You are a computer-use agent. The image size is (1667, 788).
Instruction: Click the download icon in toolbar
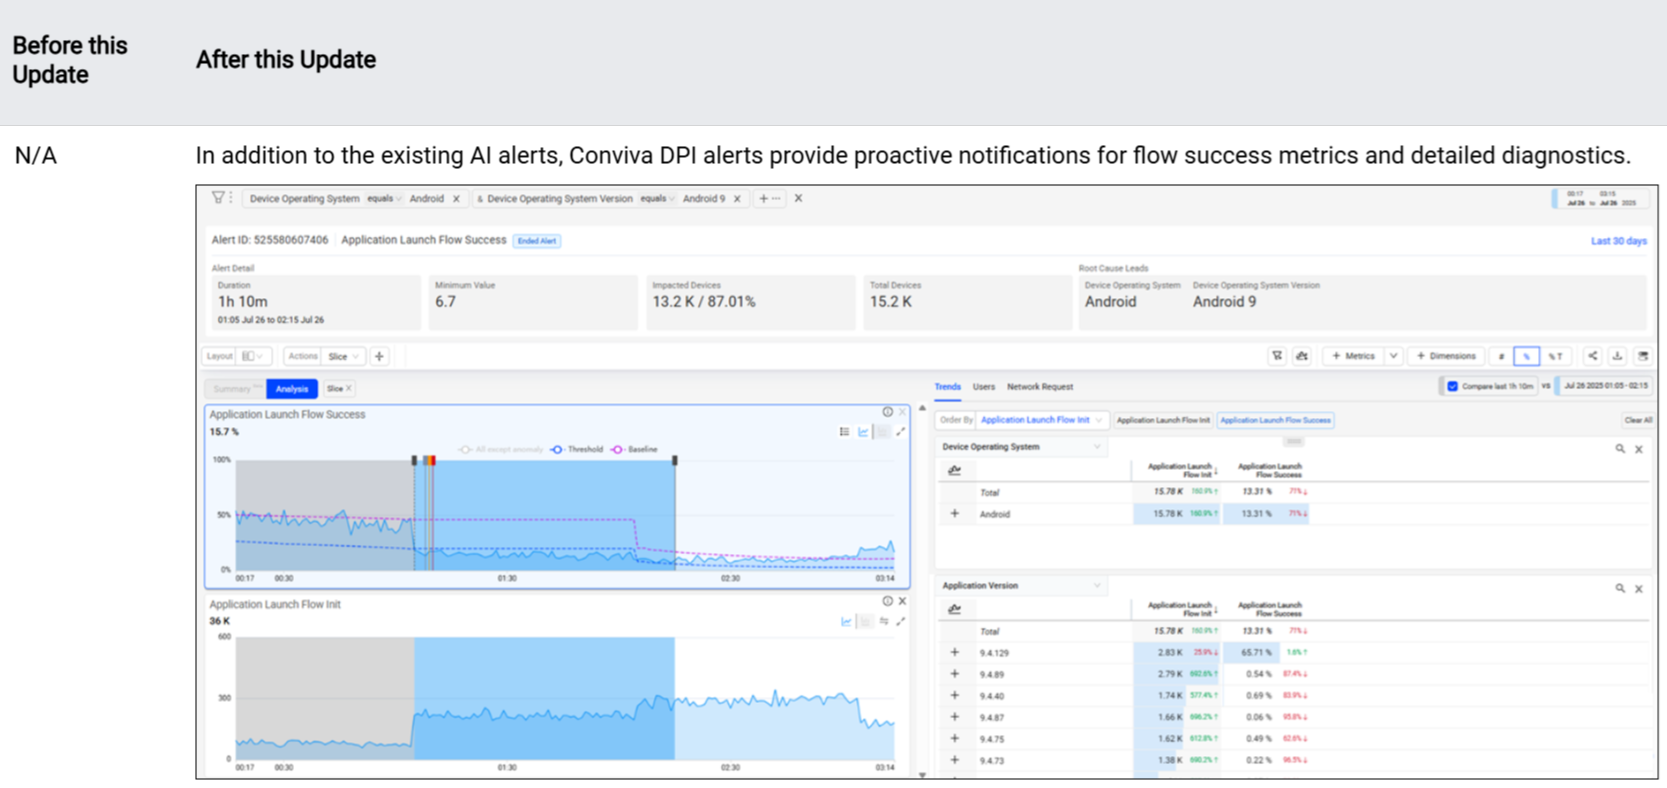coord(1617,356)
